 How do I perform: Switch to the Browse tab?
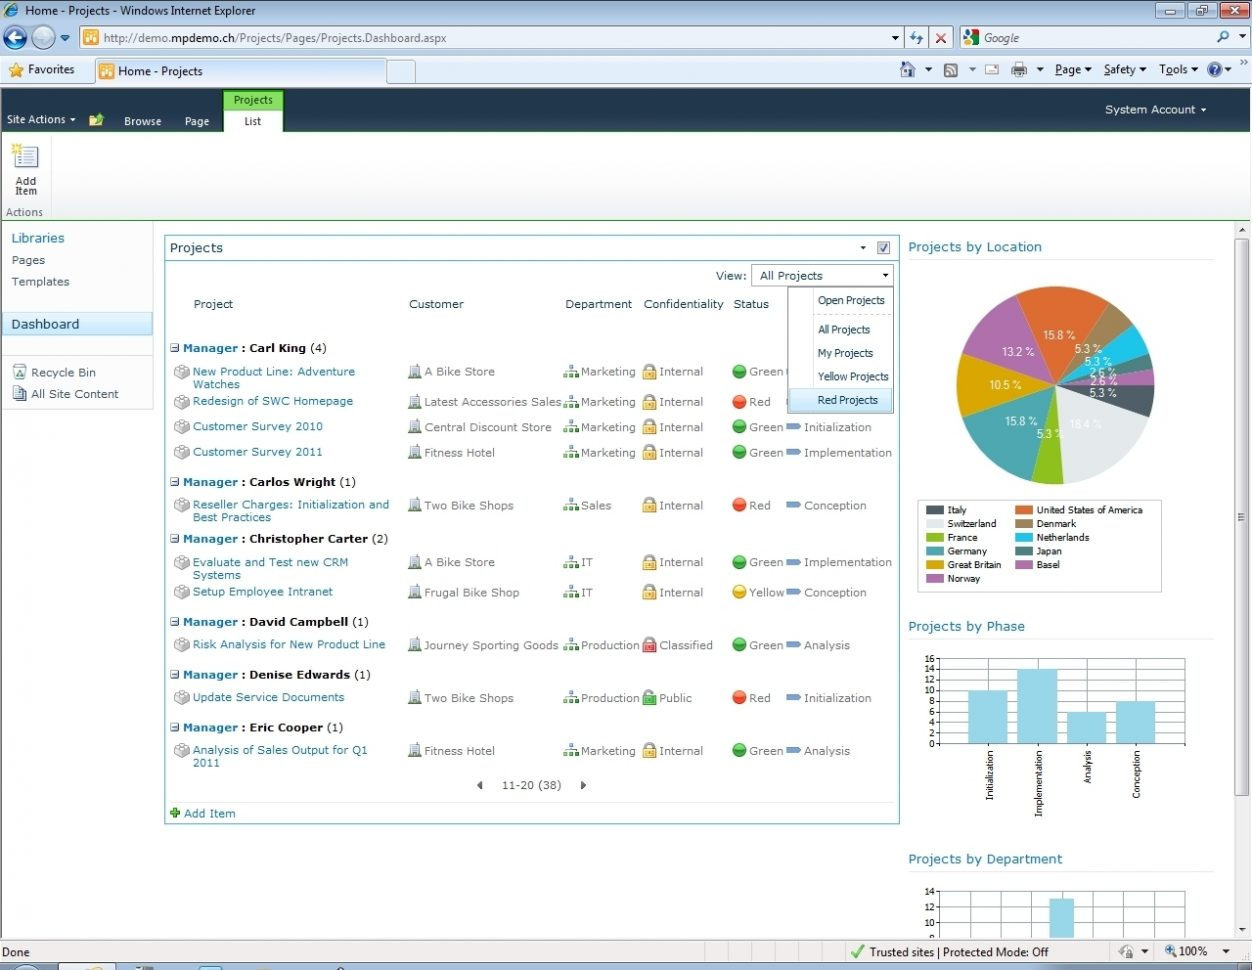coord(142,120)
